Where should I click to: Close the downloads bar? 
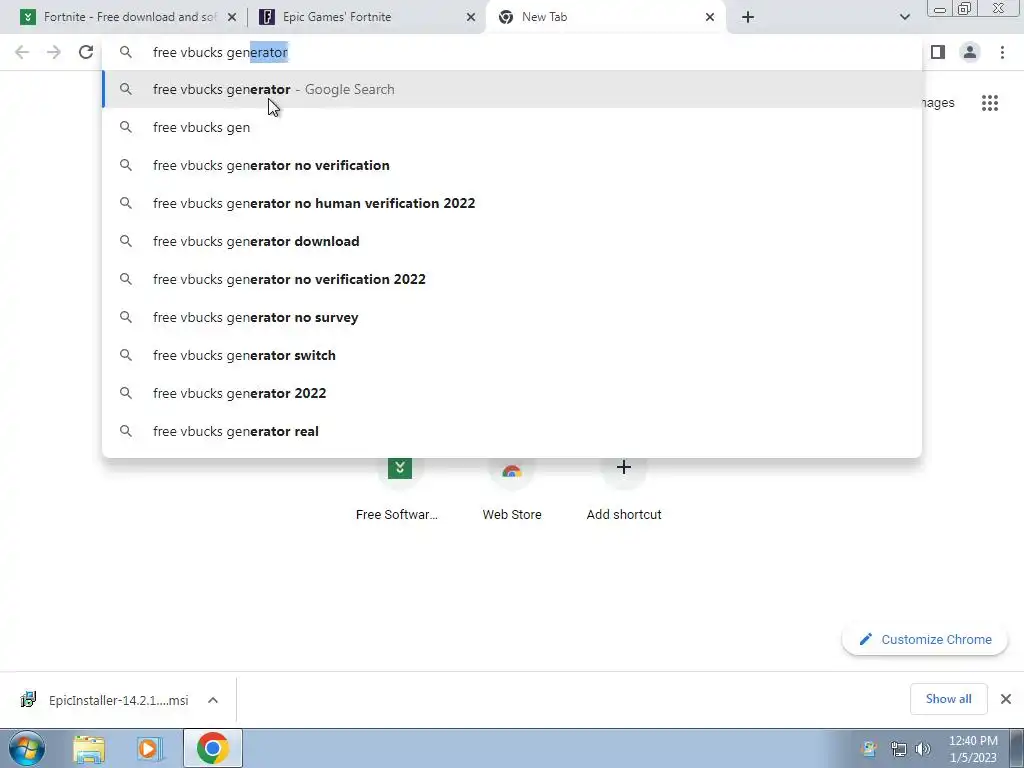1006,699
